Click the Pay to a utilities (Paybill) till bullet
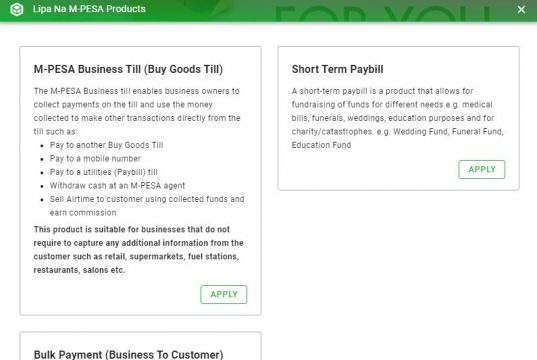The height and width of the screenshot is (360, 537). [103, 172]
